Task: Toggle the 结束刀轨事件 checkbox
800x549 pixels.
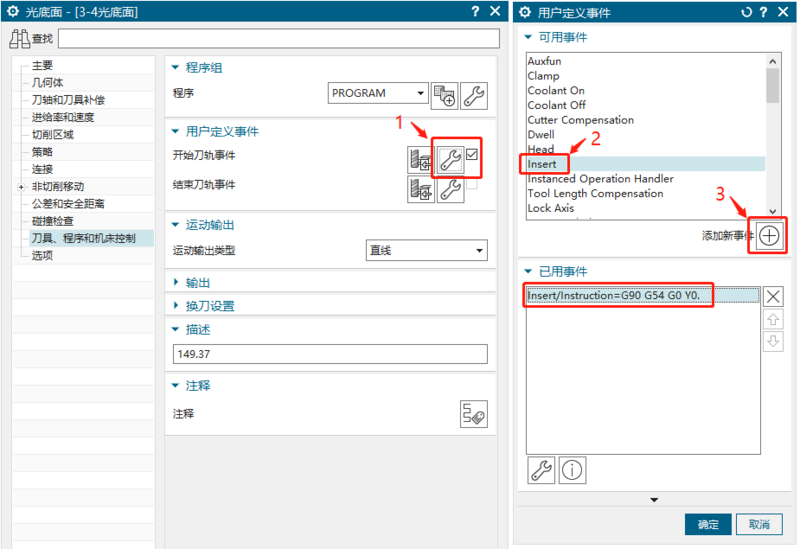Action: pyautogui.click(x=472, y=184)
